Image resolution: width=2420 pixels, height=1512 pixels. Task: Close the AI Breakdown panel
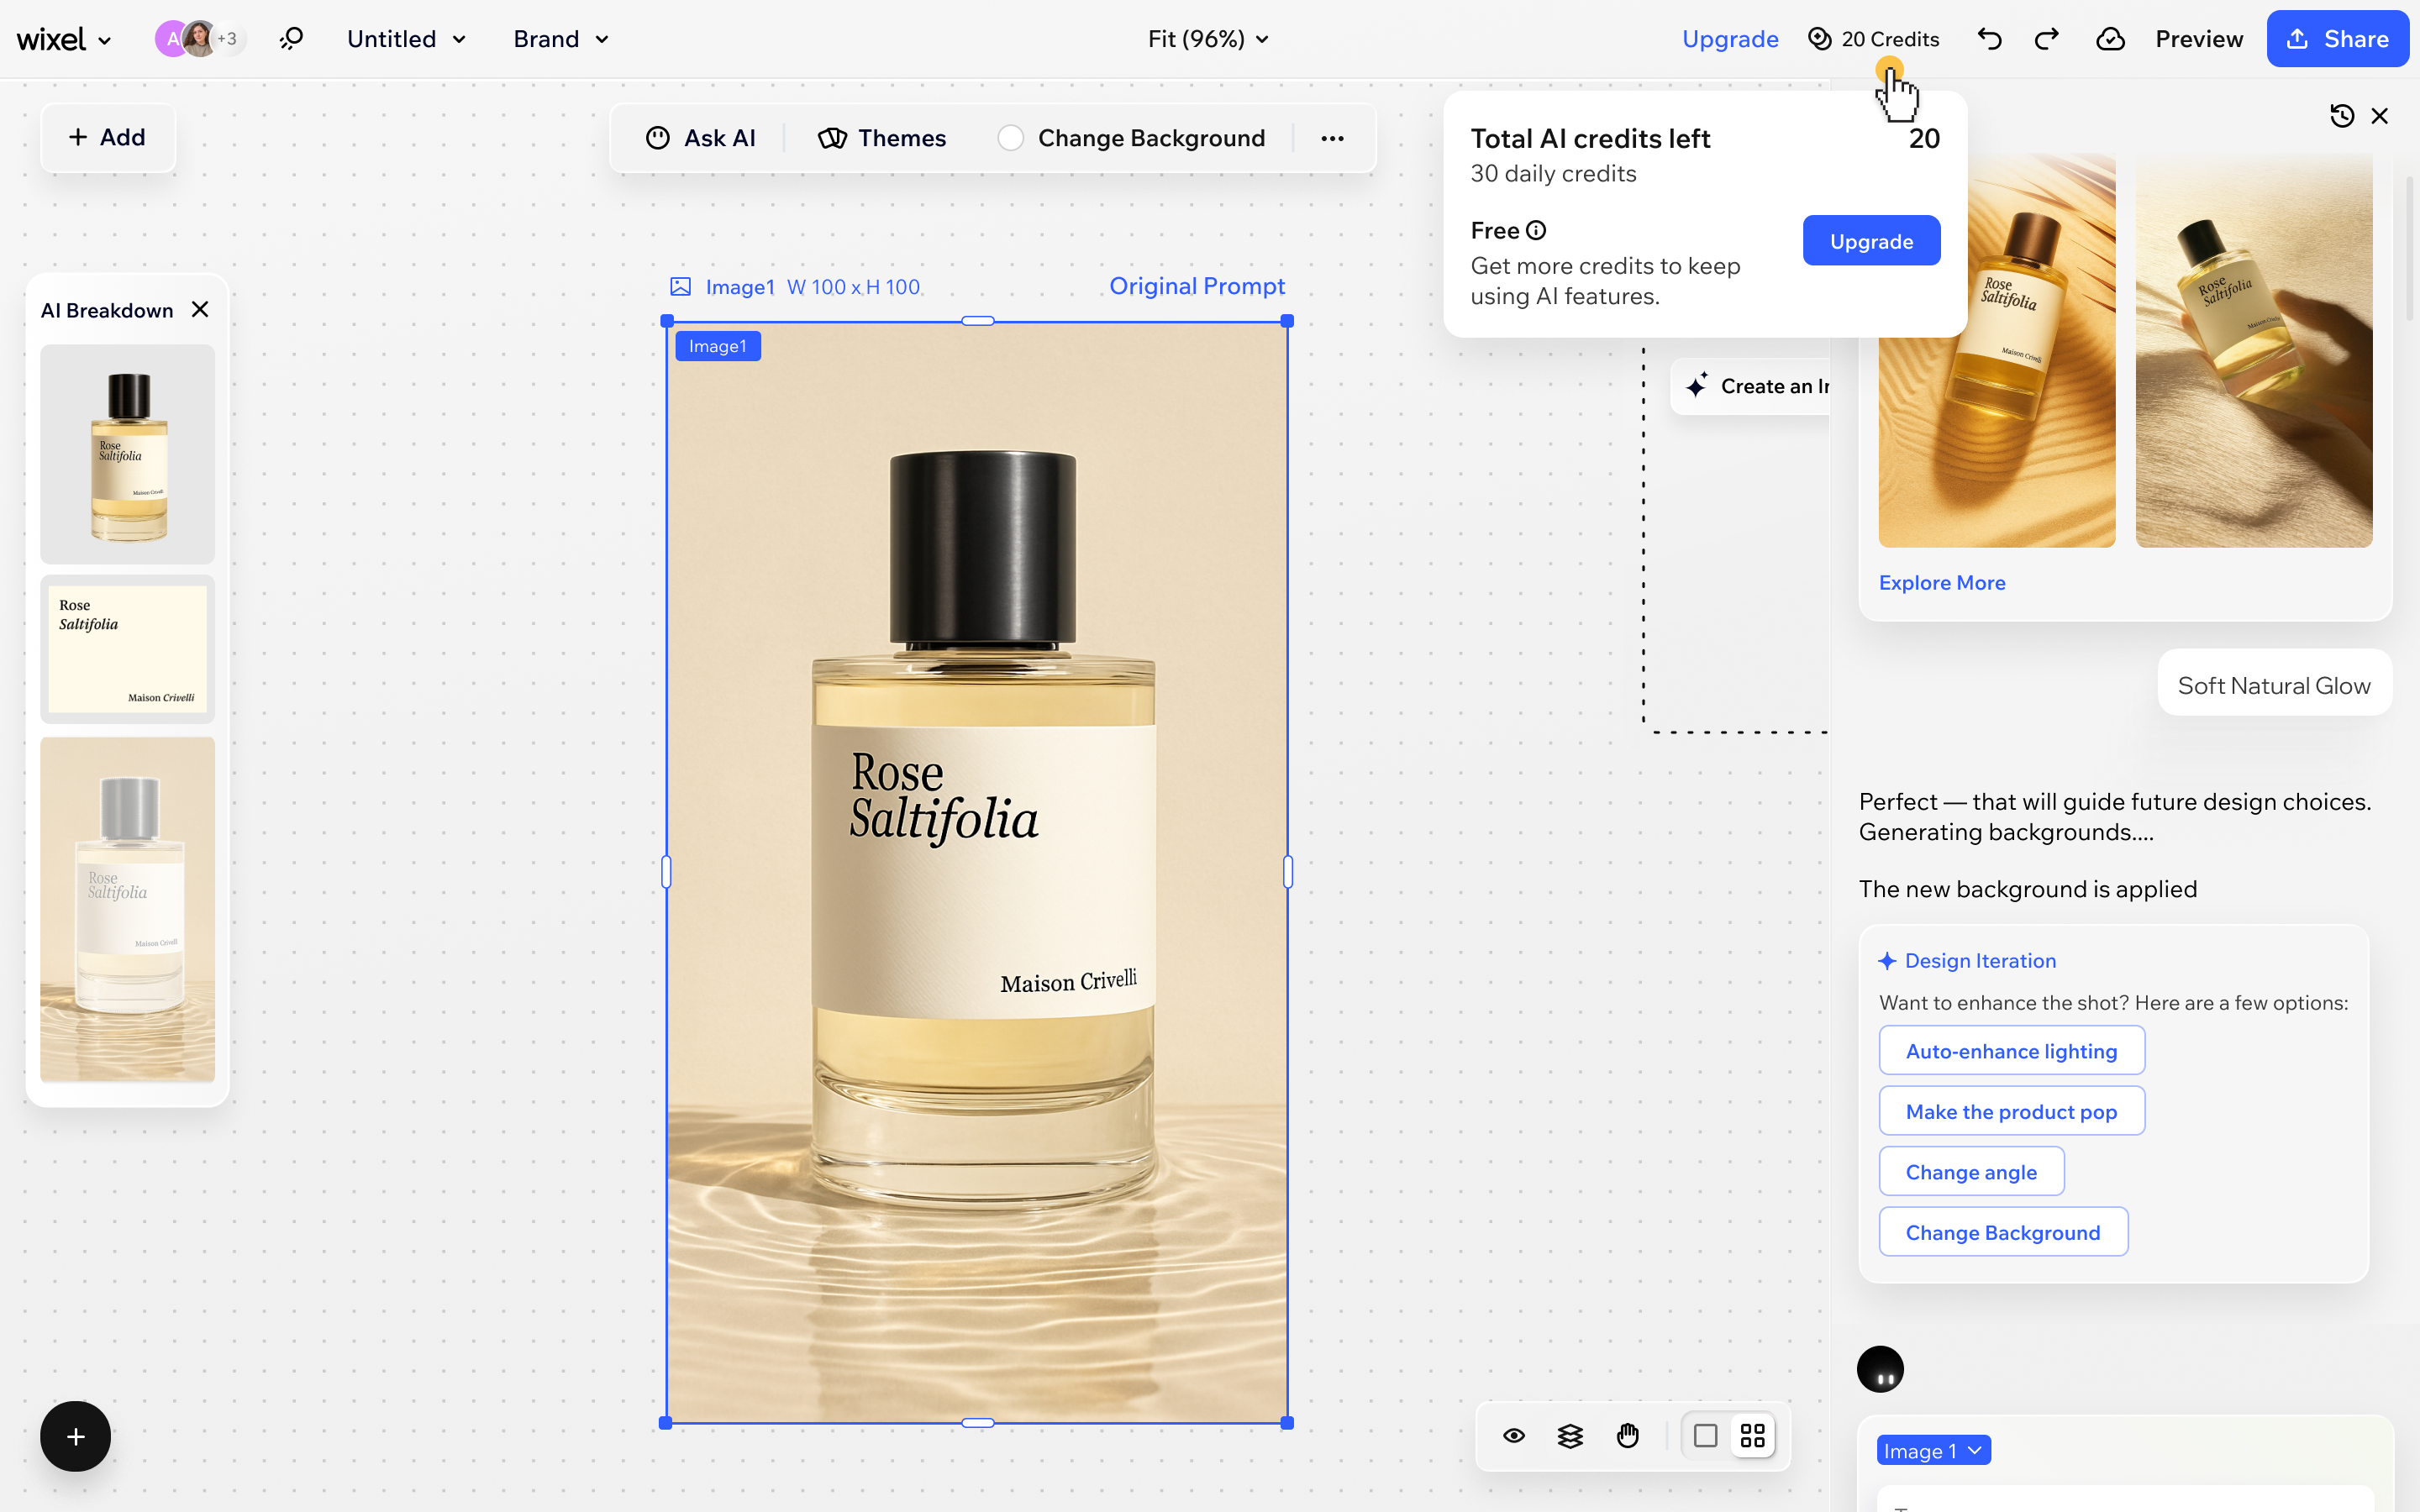[200, 310]
